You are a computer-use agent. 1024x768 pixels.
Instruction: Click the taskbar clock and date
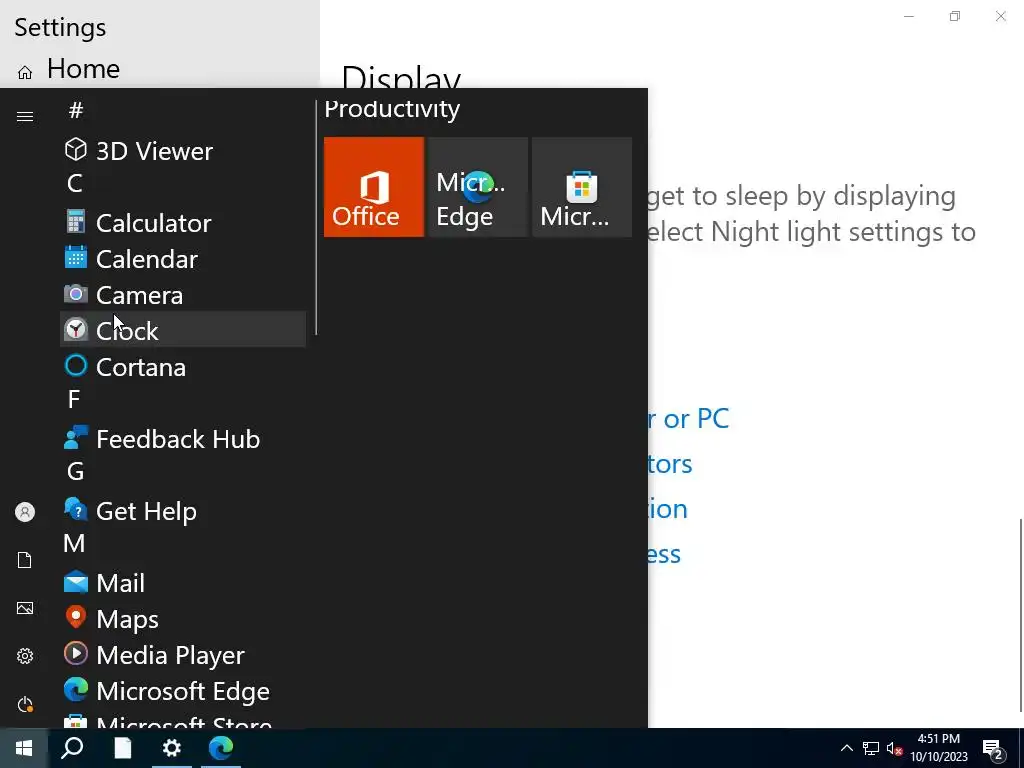click(x=939, y=748)
